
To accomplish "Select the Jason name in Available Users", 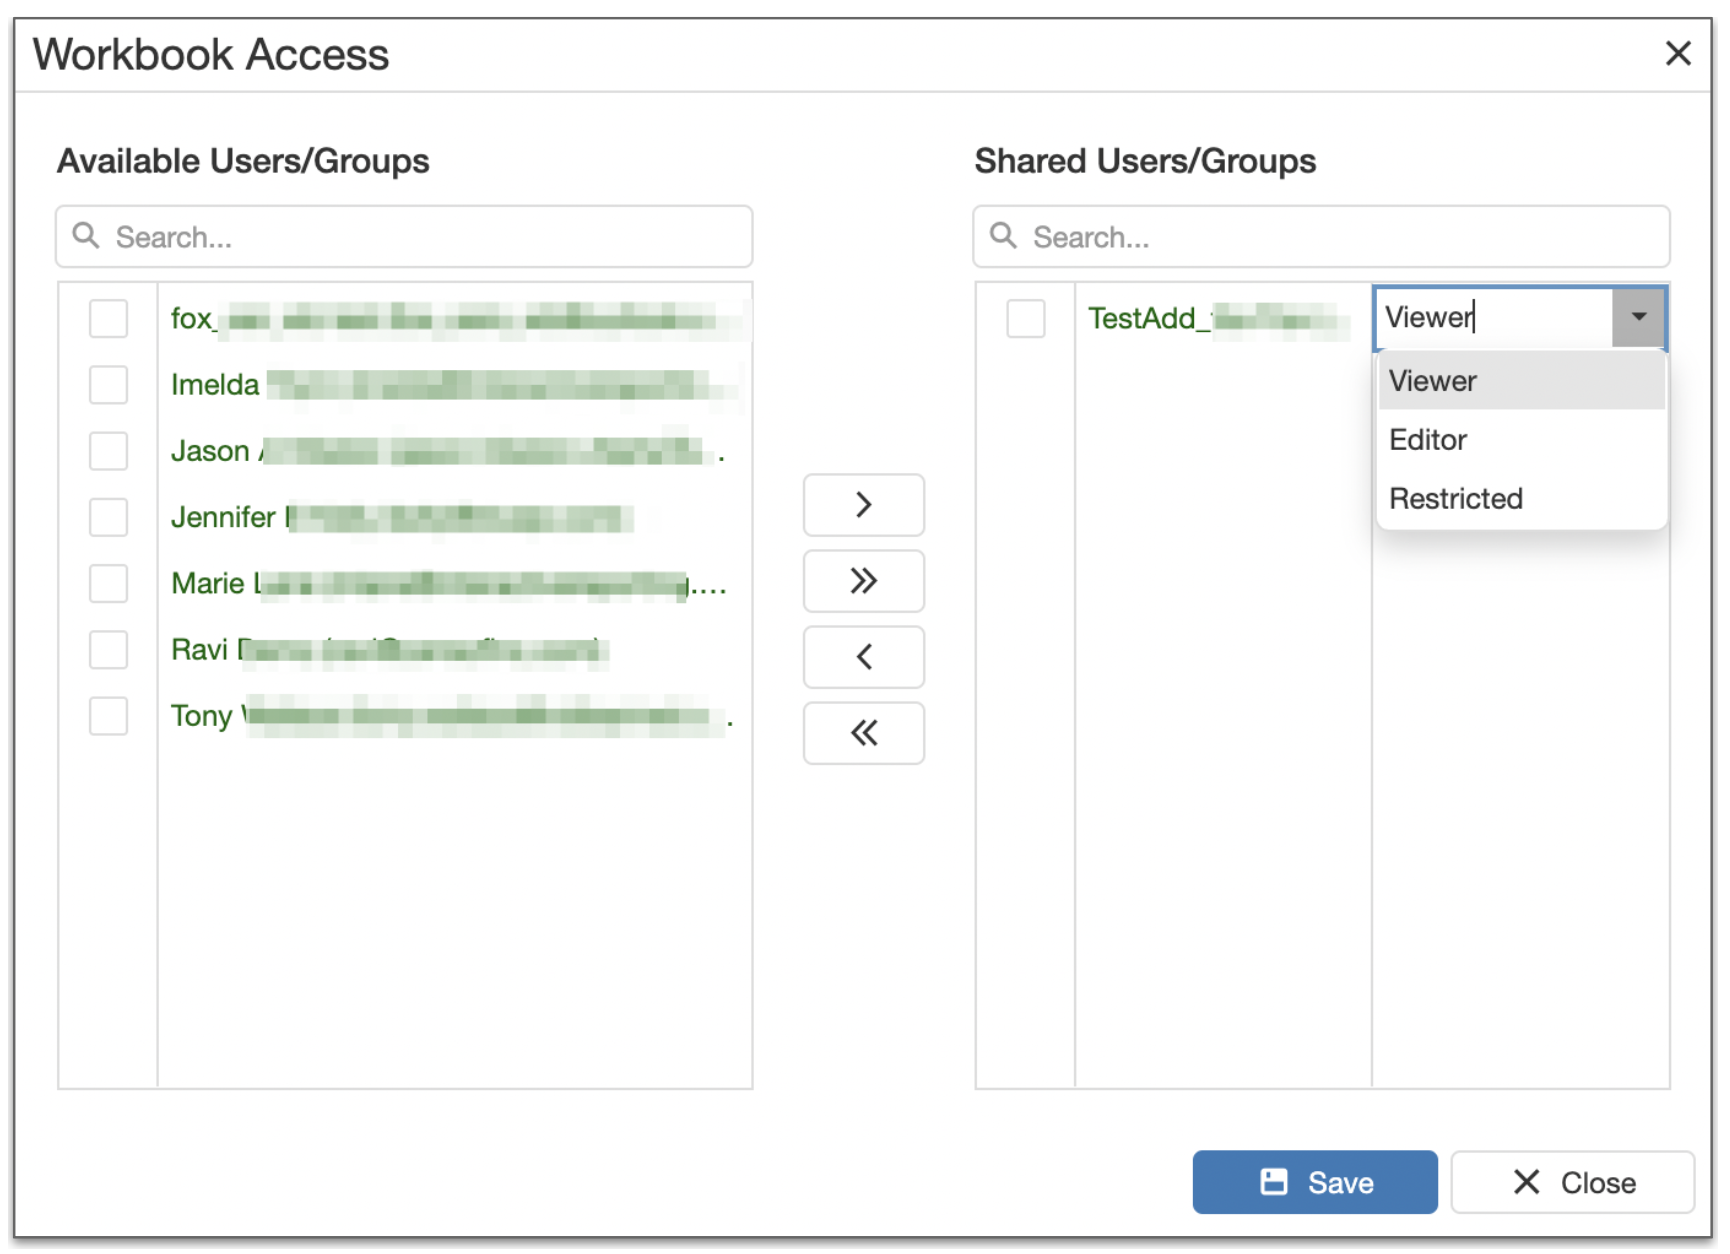I will pos(448,451).
